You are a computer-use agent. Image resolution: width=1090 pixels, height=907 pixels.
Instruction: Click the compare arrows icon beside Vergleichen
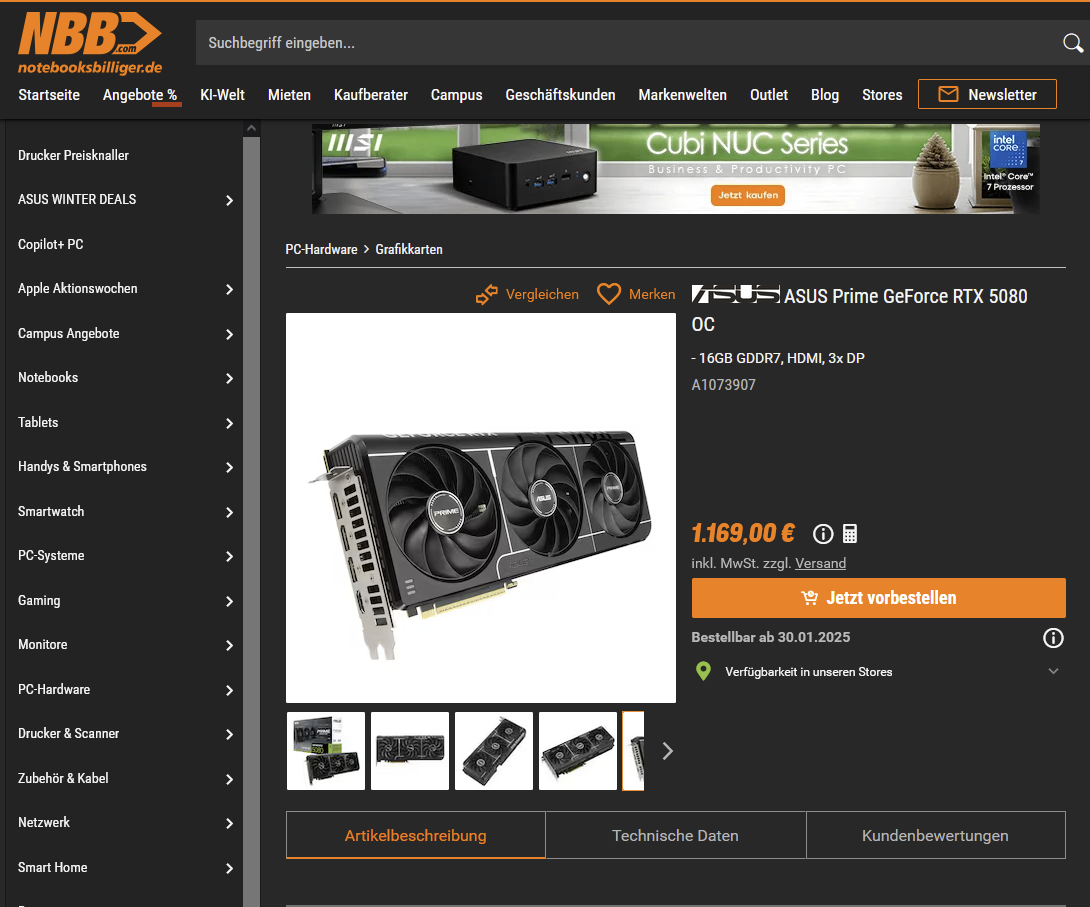coord(487,295)
